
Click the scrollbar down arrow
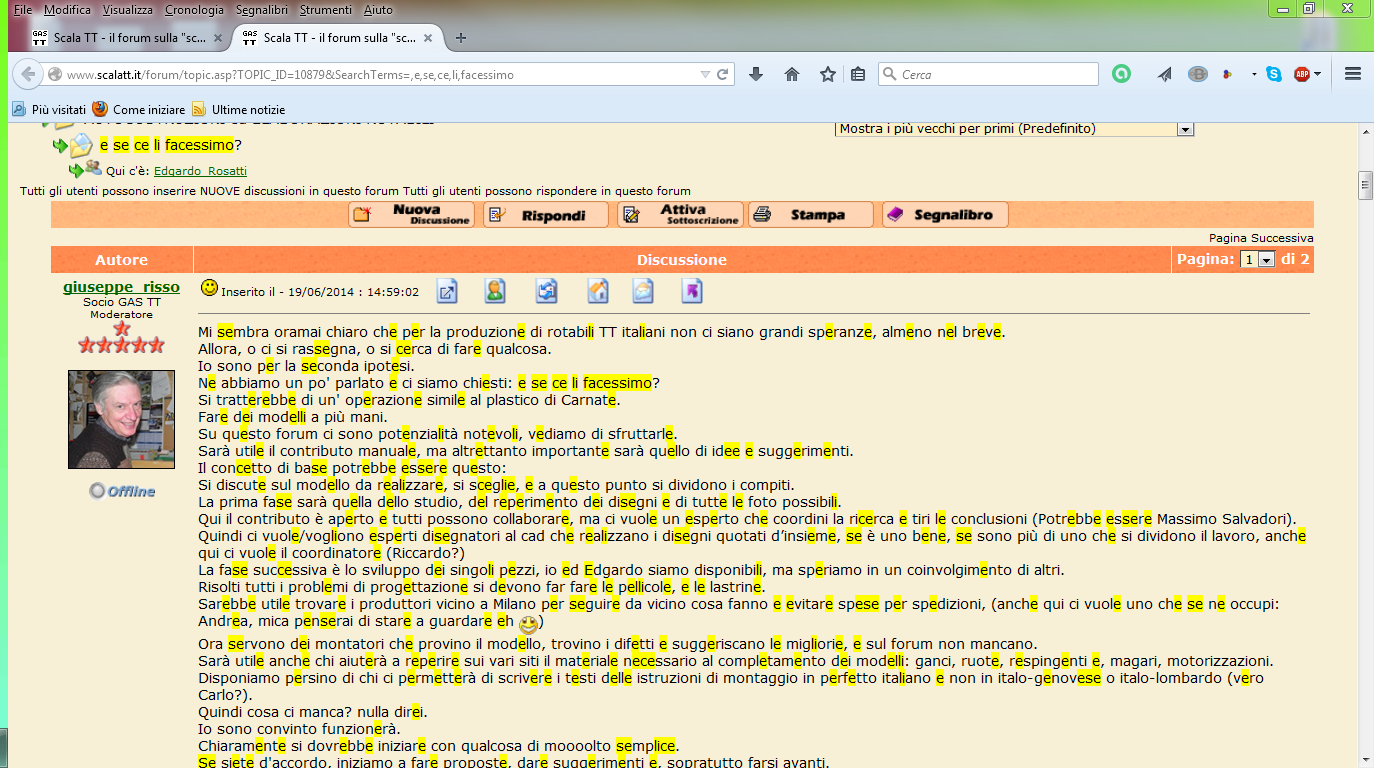pyautogui.click(x=1365, y=759)
